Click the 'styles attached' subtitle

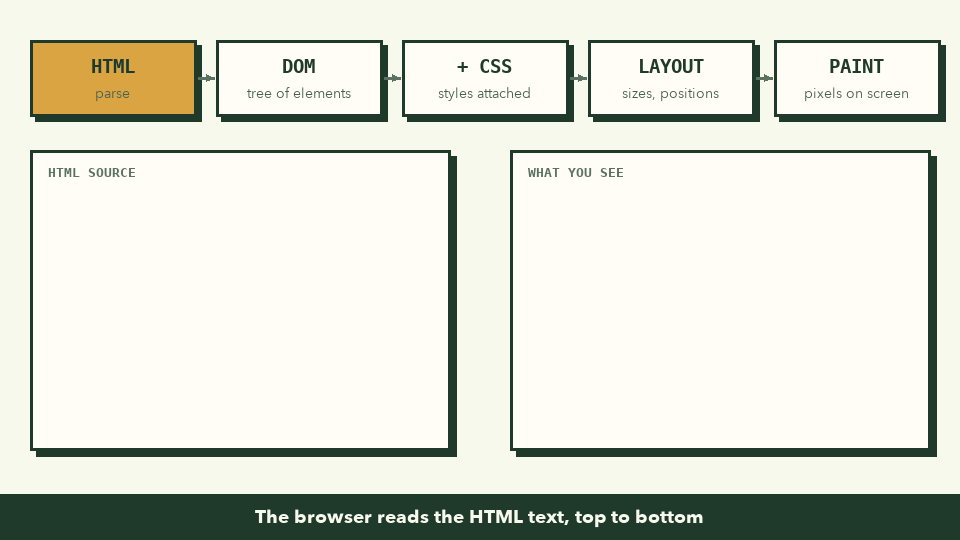(484, 93)
